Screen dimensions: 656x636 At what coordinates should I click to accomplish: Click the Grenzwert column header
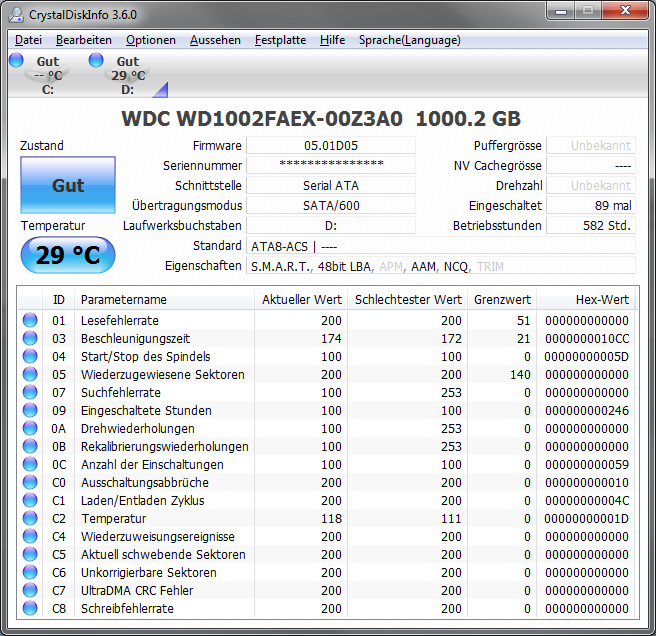(502, 300)
